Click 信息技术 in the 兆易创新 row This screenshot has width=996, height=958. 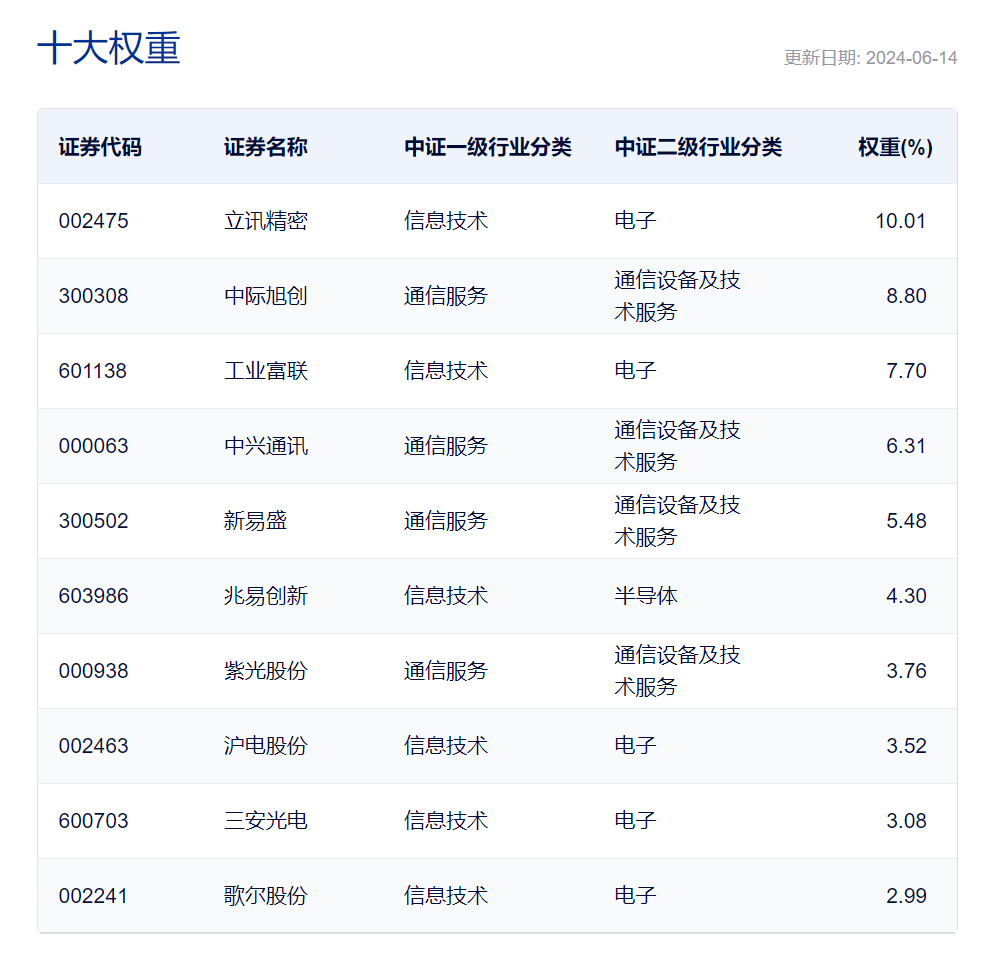(x=446, y=596)
